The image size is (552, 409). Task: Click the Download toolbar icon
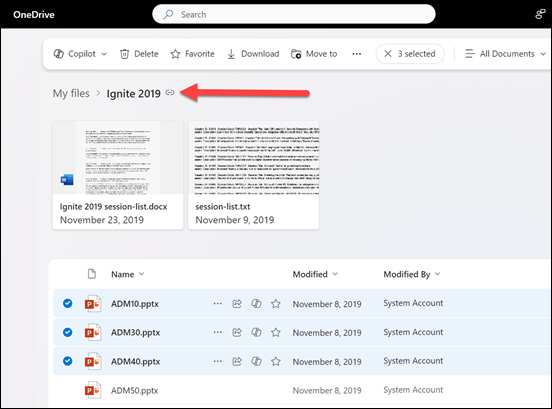pos(231,54)
